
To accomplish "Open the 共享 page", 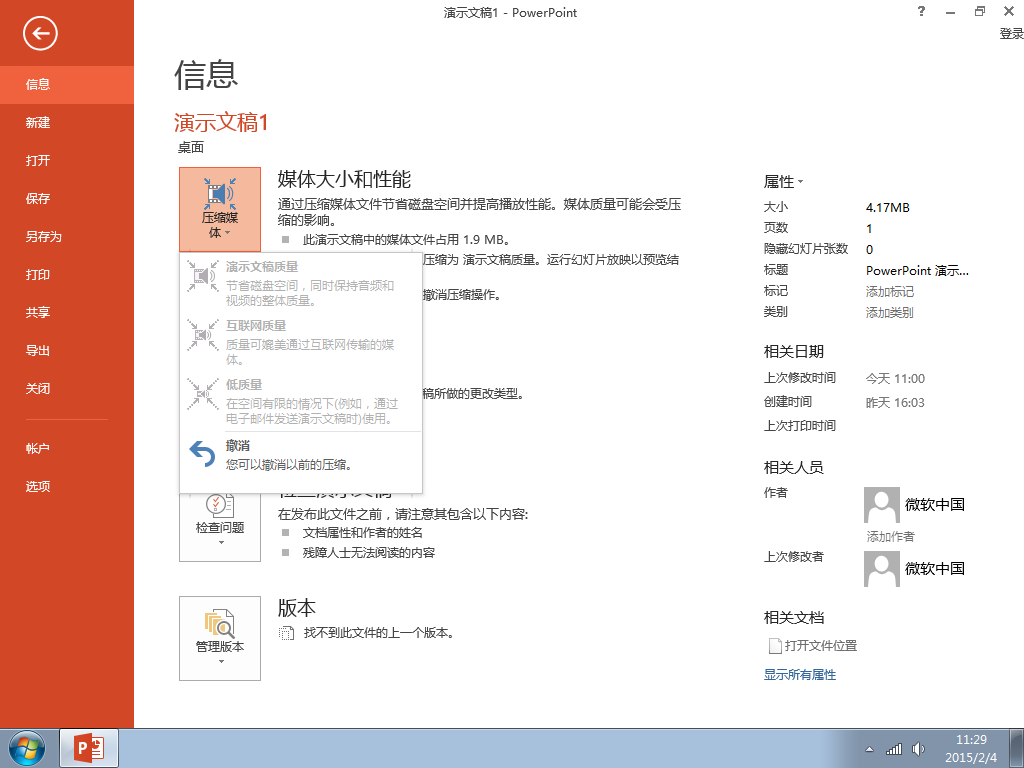I will pyautogui.click(x=67, y=312).
